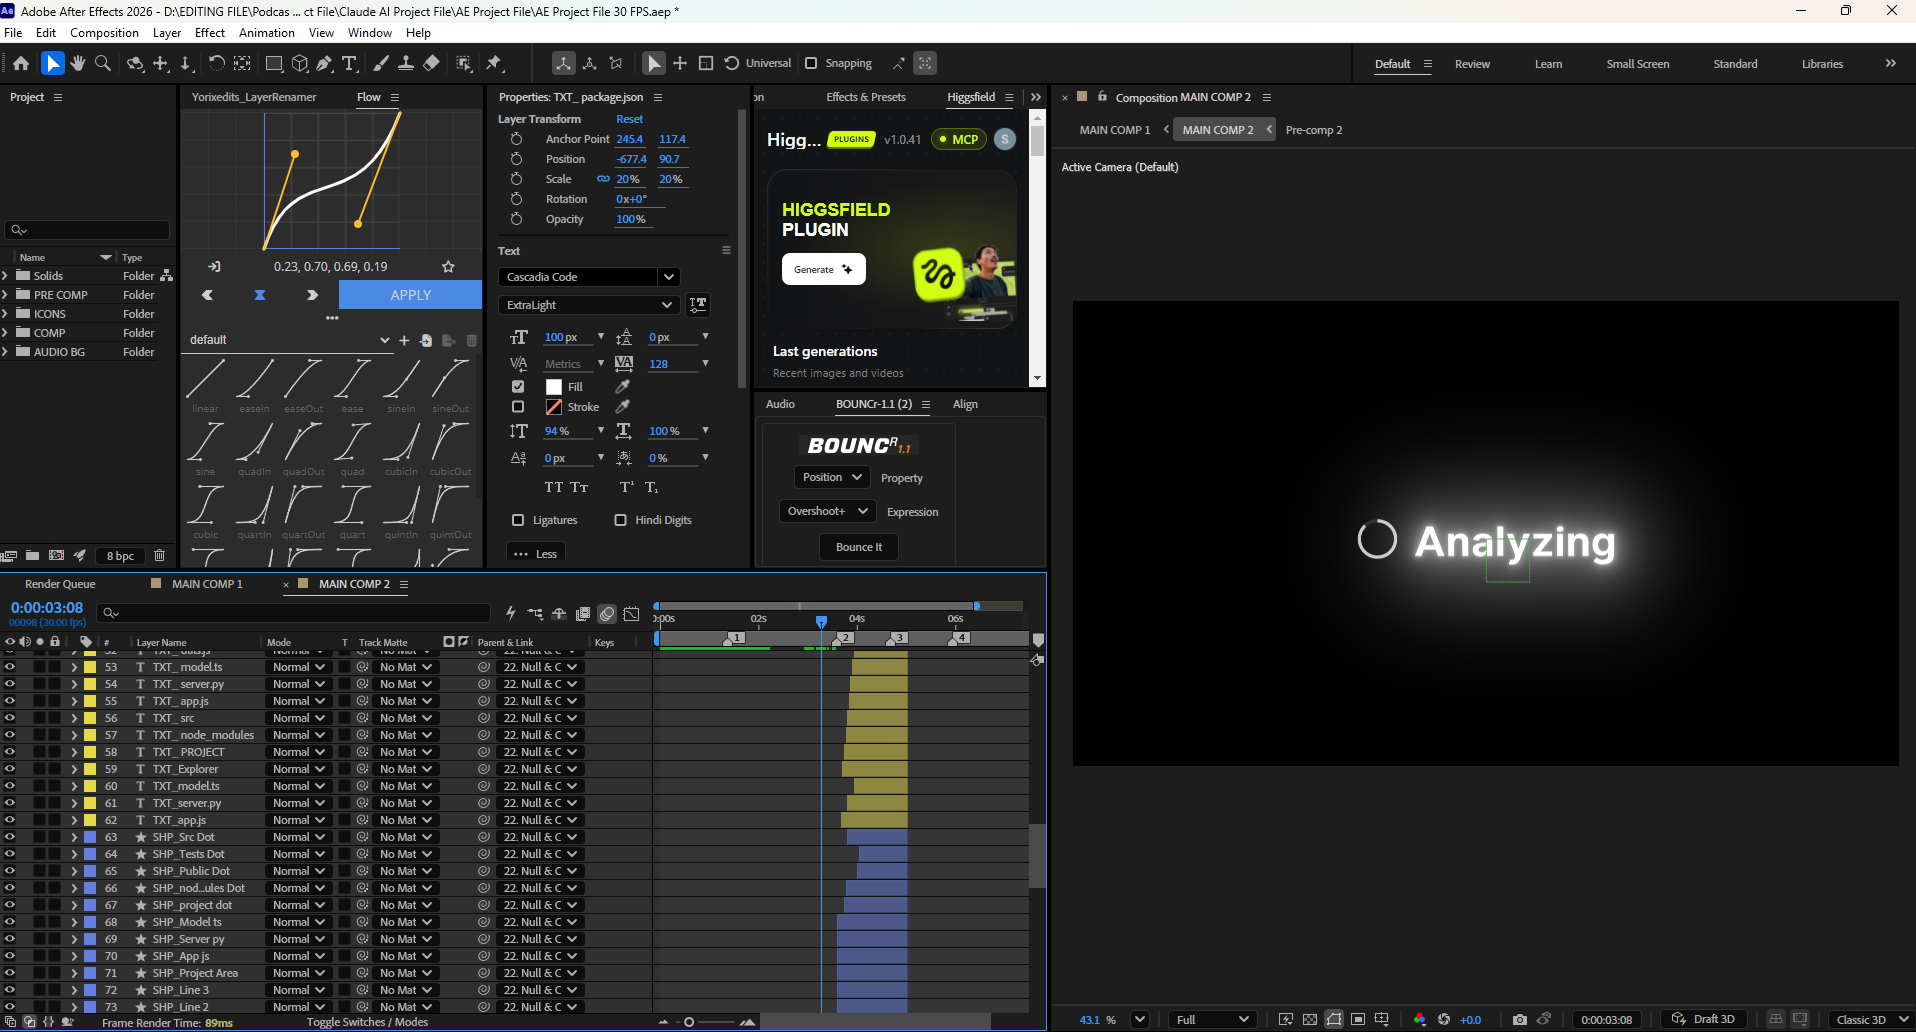Favorite the Flow curve with the star icon
The height and width of the screenshot is (1032, 1916).
coord(448,267)
